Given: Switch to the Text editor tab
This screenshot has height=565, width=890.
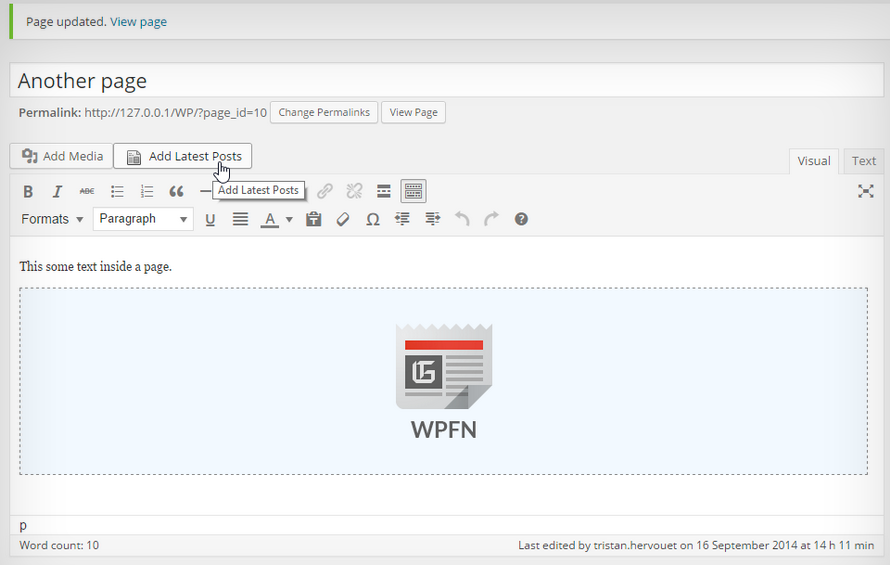Looking at the screenshot, I should pyautogui.click(x=863, y=161).
